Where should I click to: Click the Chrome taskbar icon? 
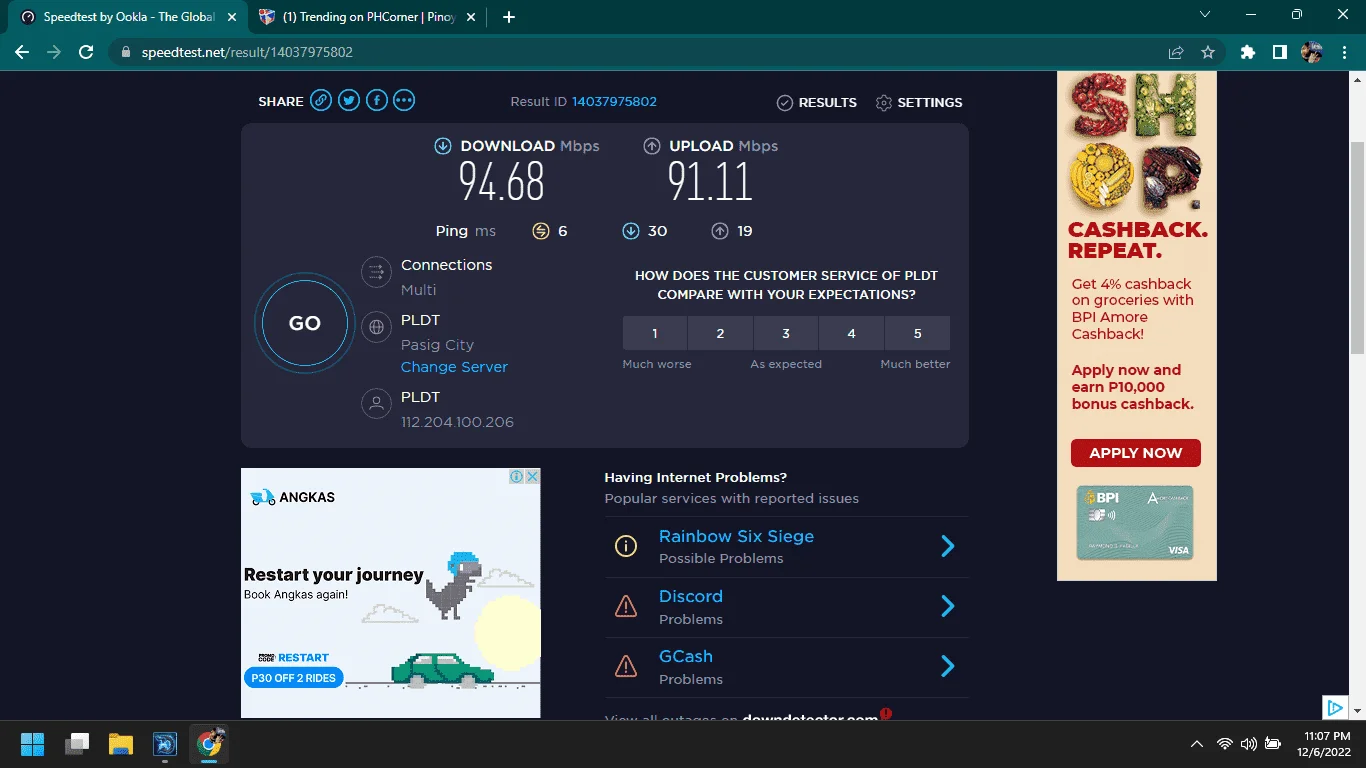[209, 743]
